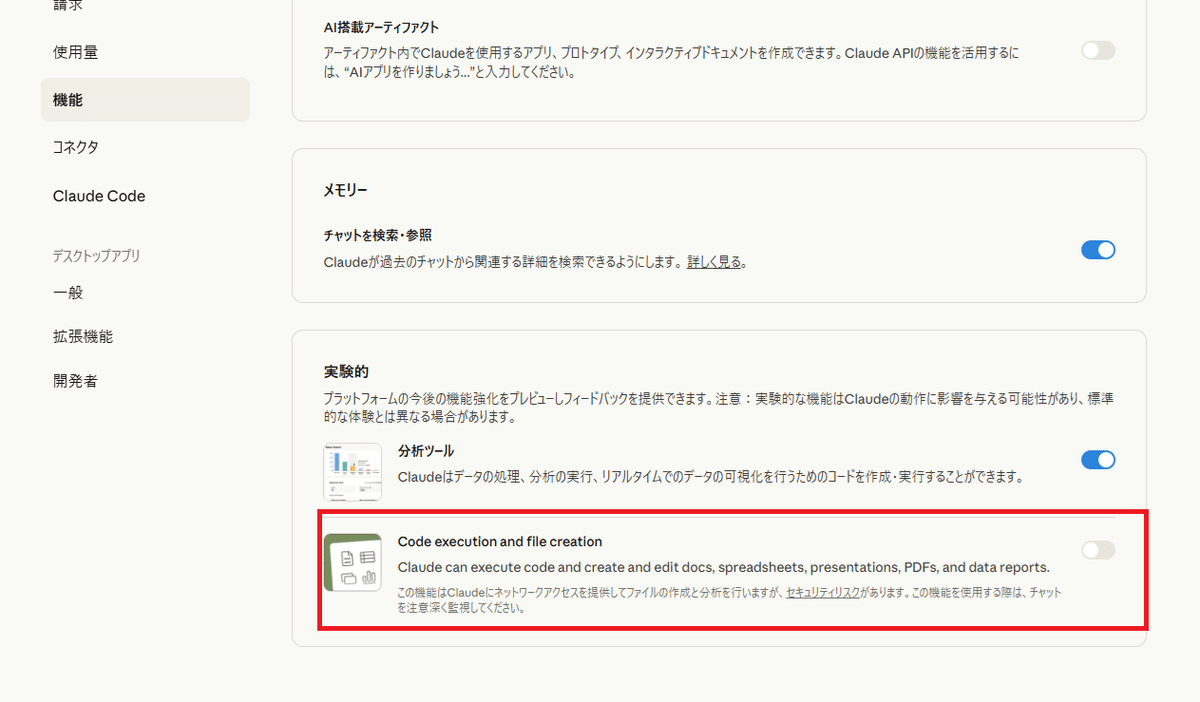Enable the AI搭載アーティファクト toggle
The width and height of the screenshot is (1200, 702).
[1098, 50]
